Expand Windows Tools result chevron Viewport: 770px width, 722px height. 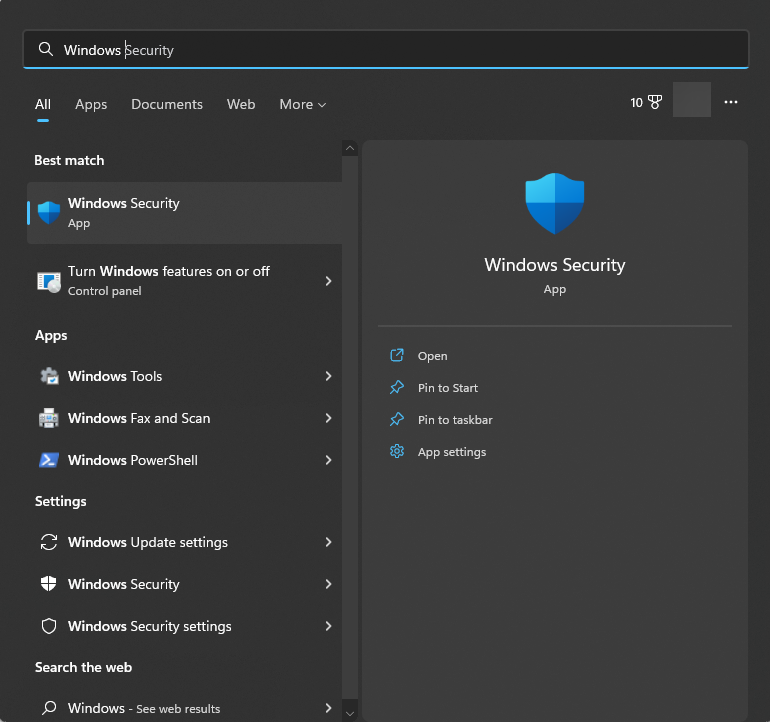[328, 376]
